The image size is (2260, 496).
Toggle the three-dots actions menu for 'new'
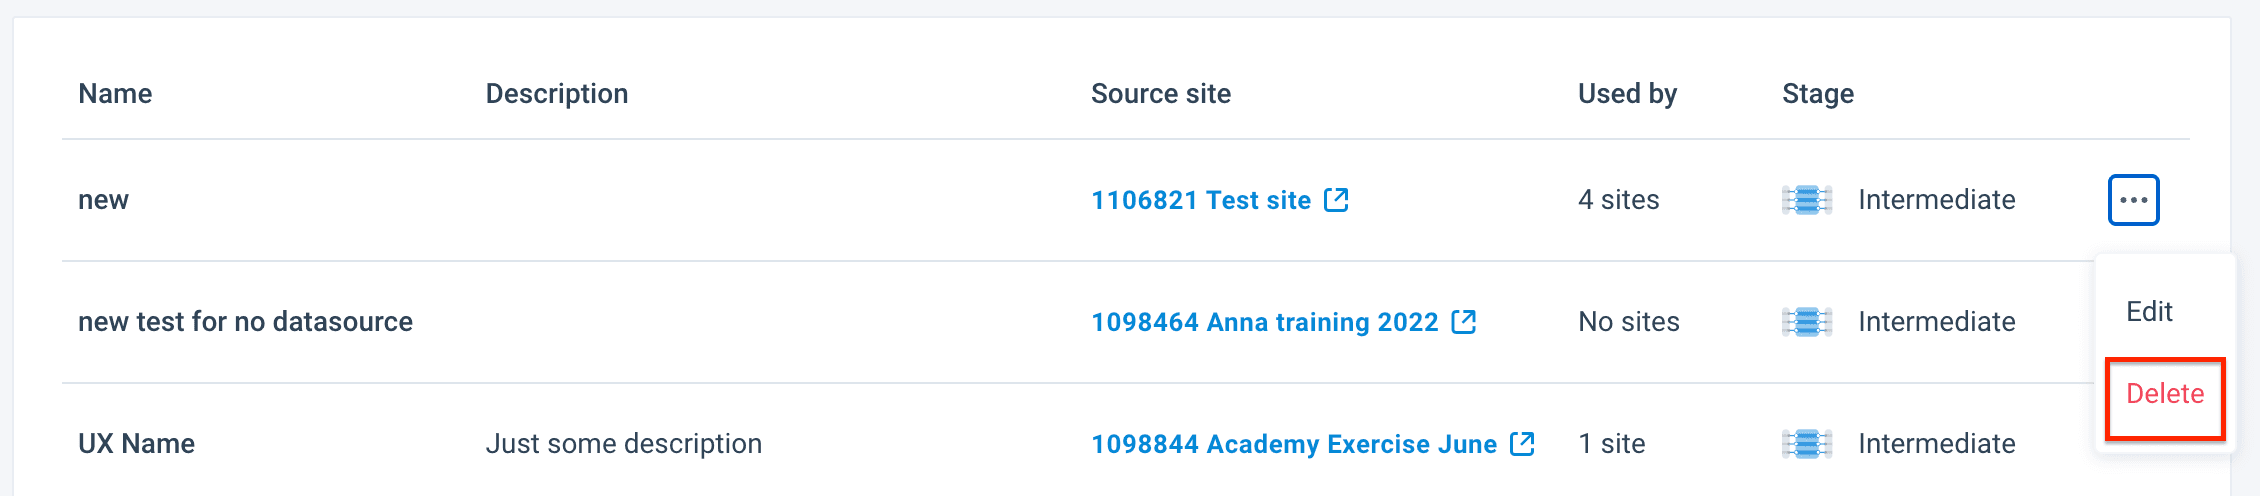coord(2133,200)
